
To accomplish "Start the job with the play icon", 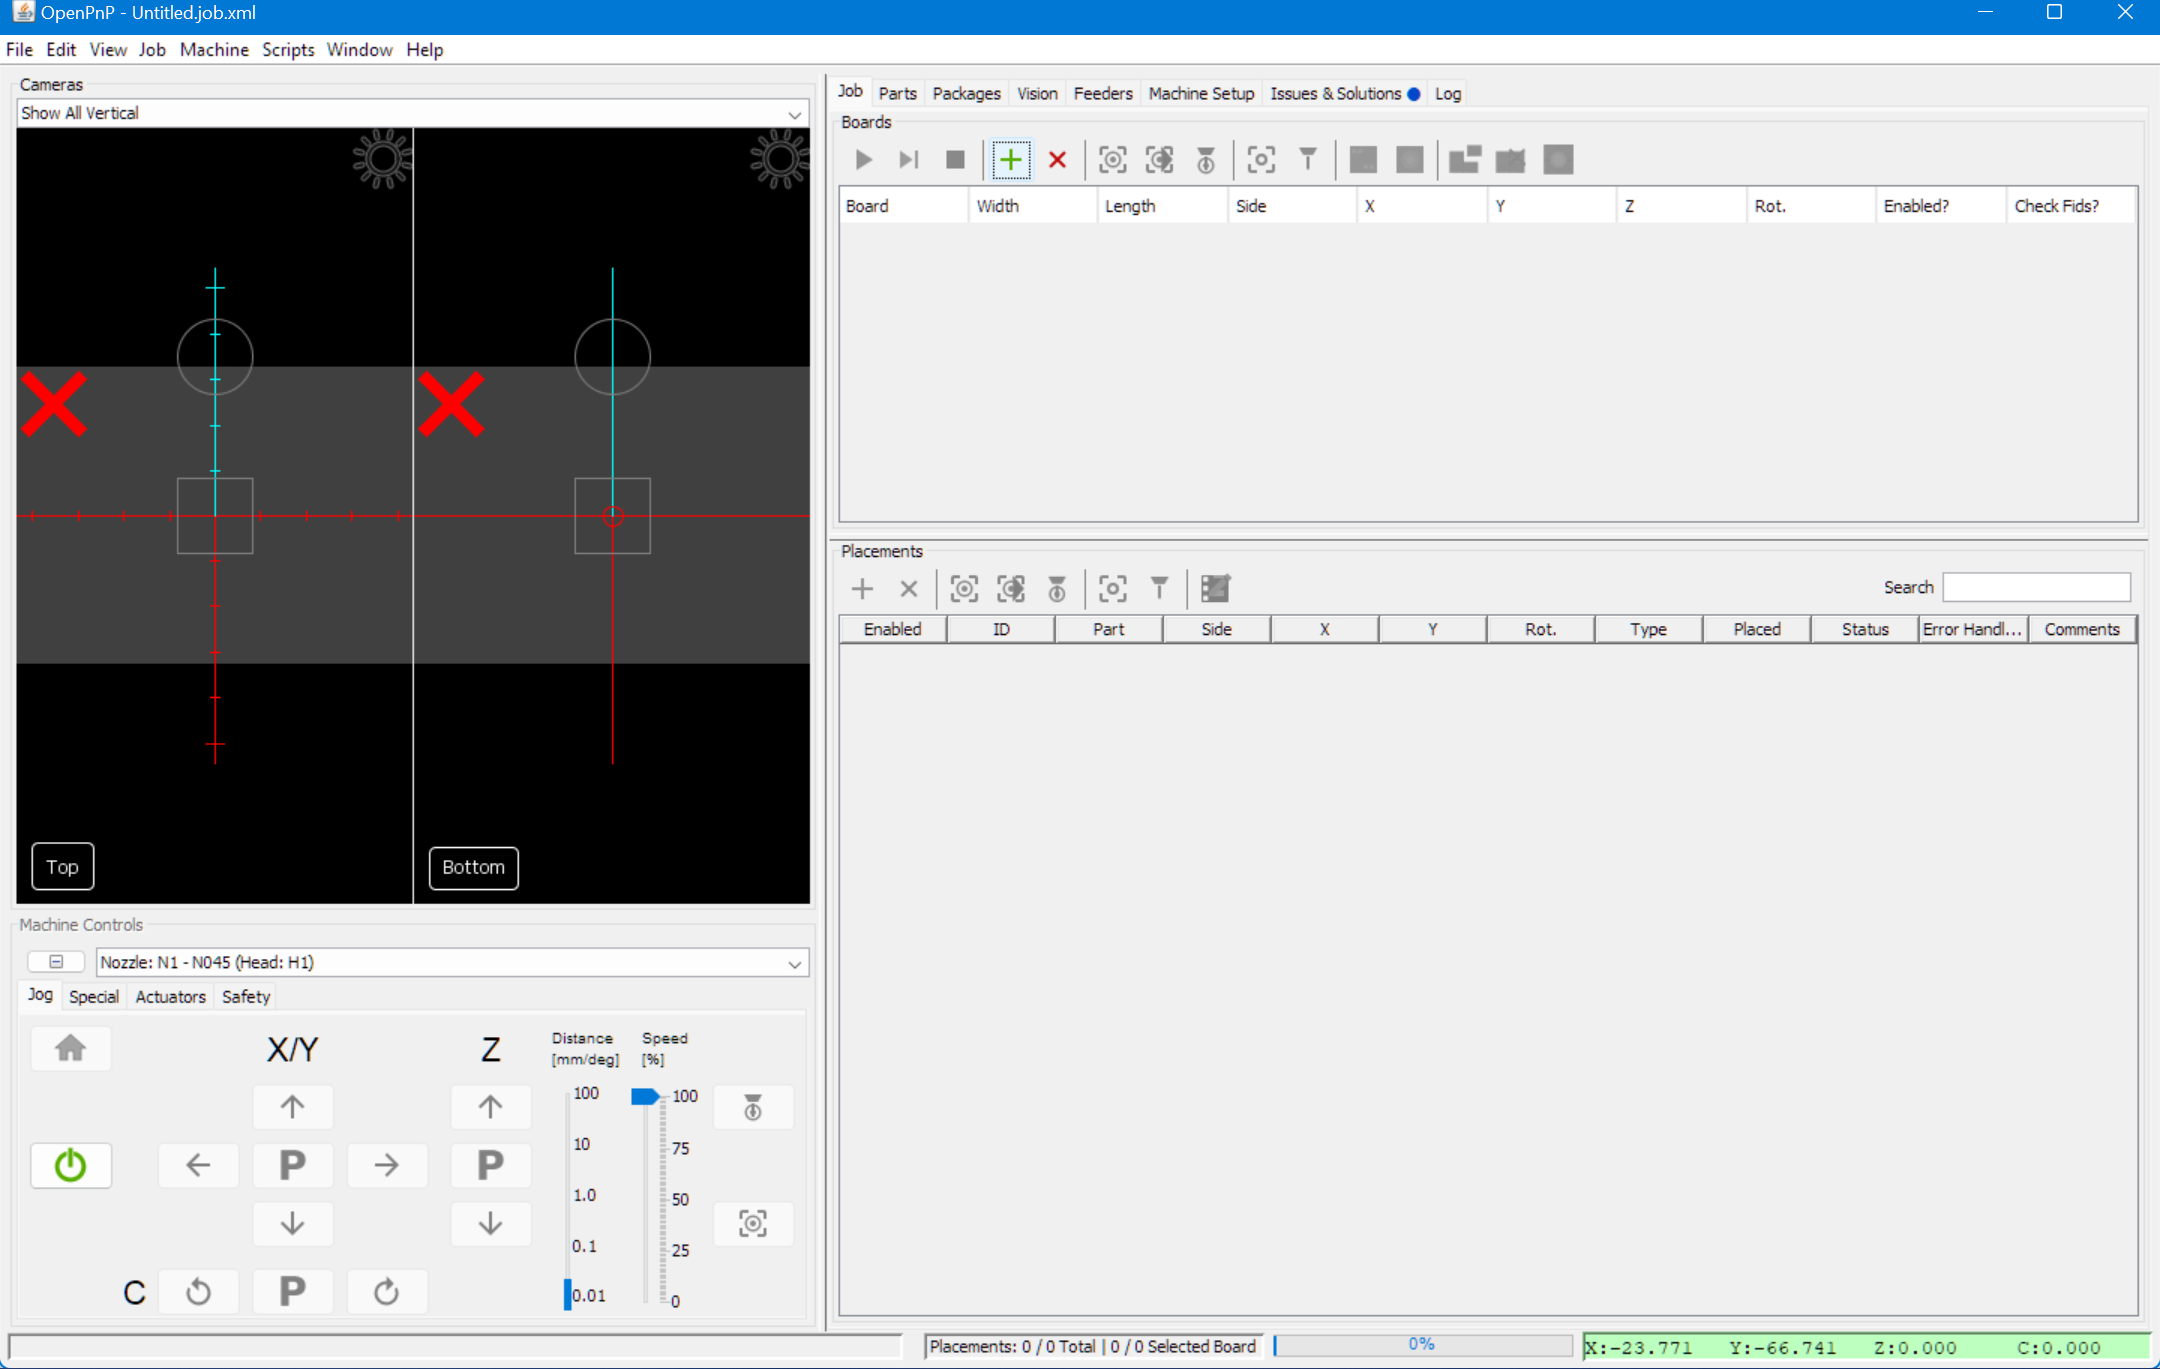I will pos(863,160).
